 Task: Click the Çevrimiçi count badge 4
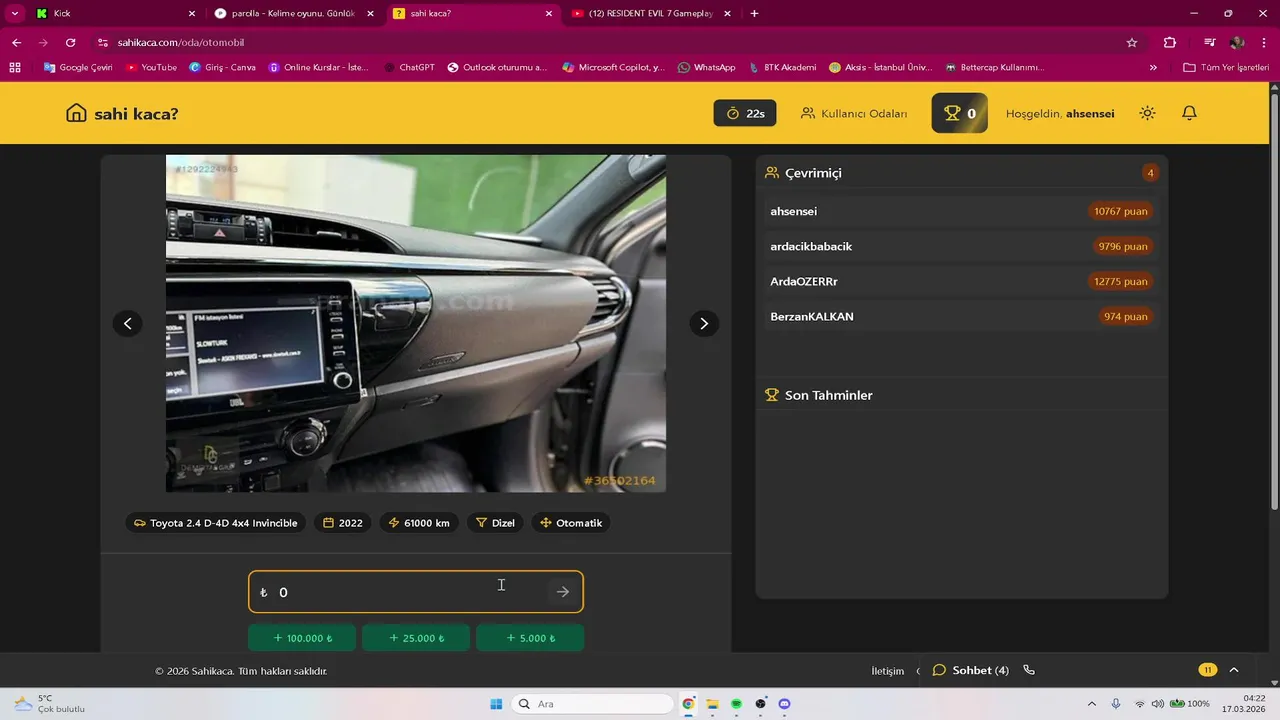coord(1150,173)
